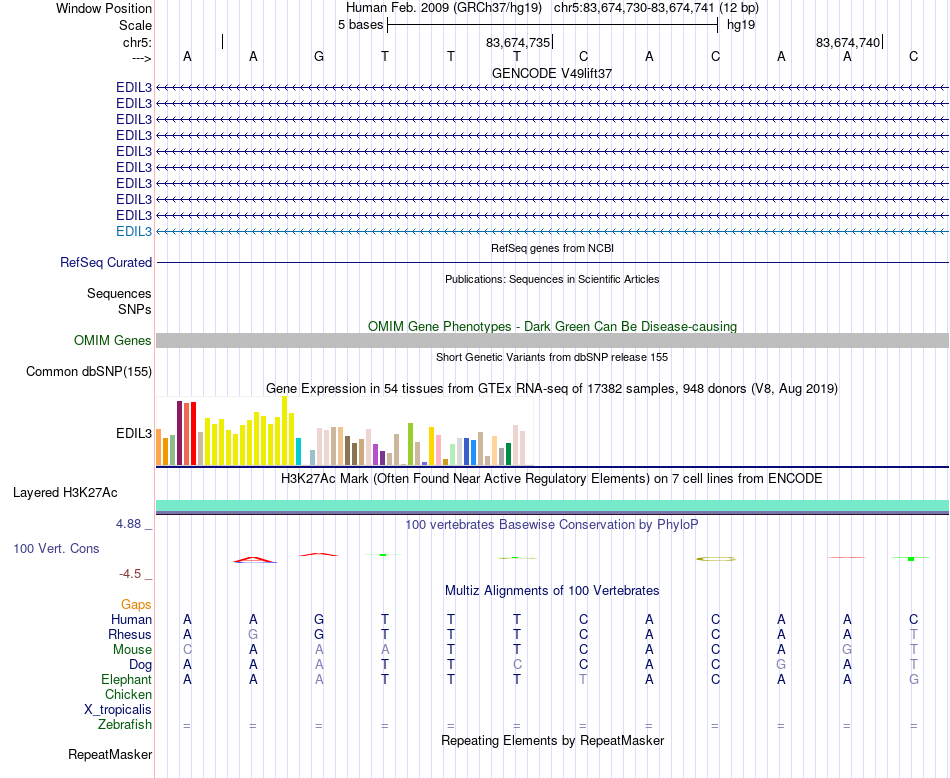Select the Sequences track label
The image size is (950, 778).
[x=119, y=294]
